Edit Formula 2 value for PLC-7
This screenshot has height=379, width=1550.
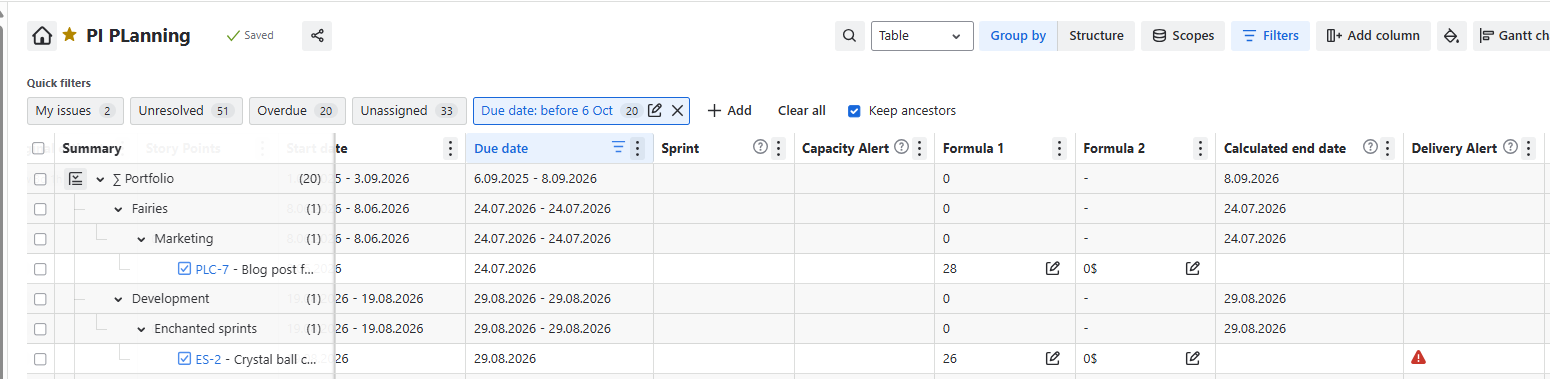(1193, 268)
